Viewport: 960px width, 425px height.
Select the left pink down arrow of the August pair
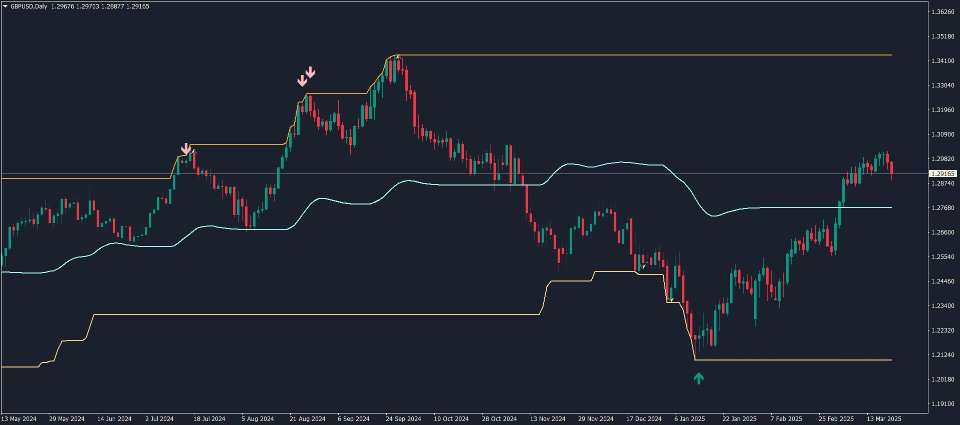click(302, 80)
